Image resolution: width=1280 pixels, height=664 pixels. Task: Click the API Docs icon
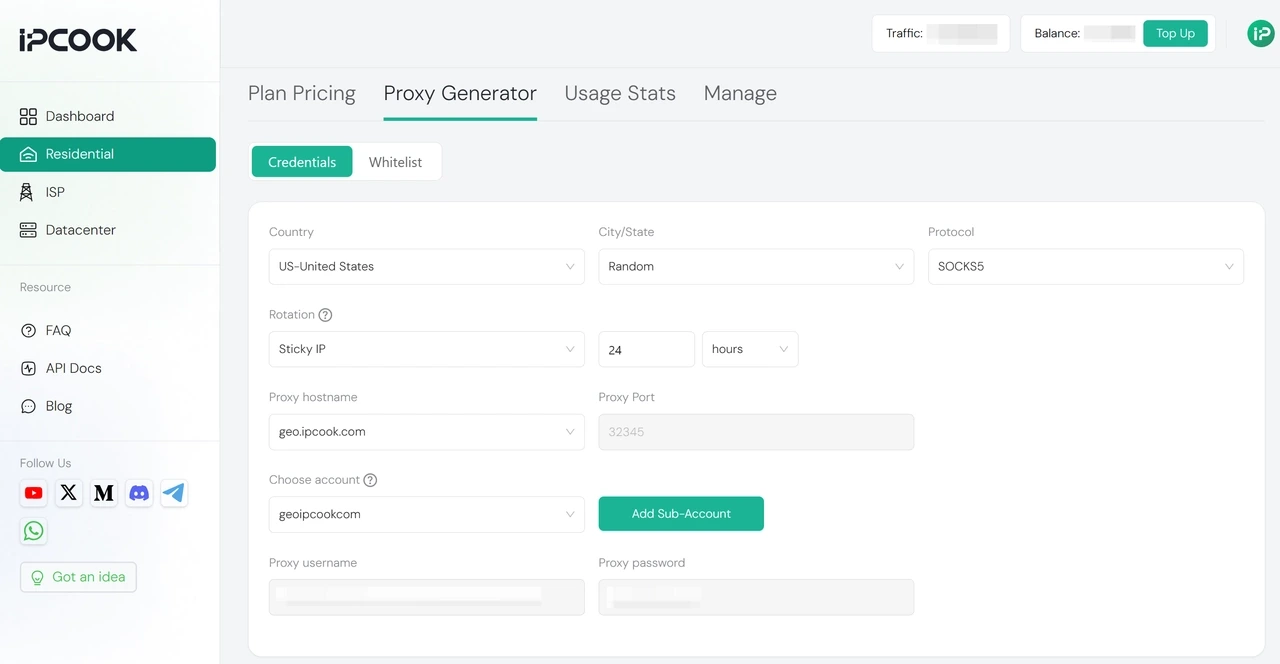coord(28,368)
